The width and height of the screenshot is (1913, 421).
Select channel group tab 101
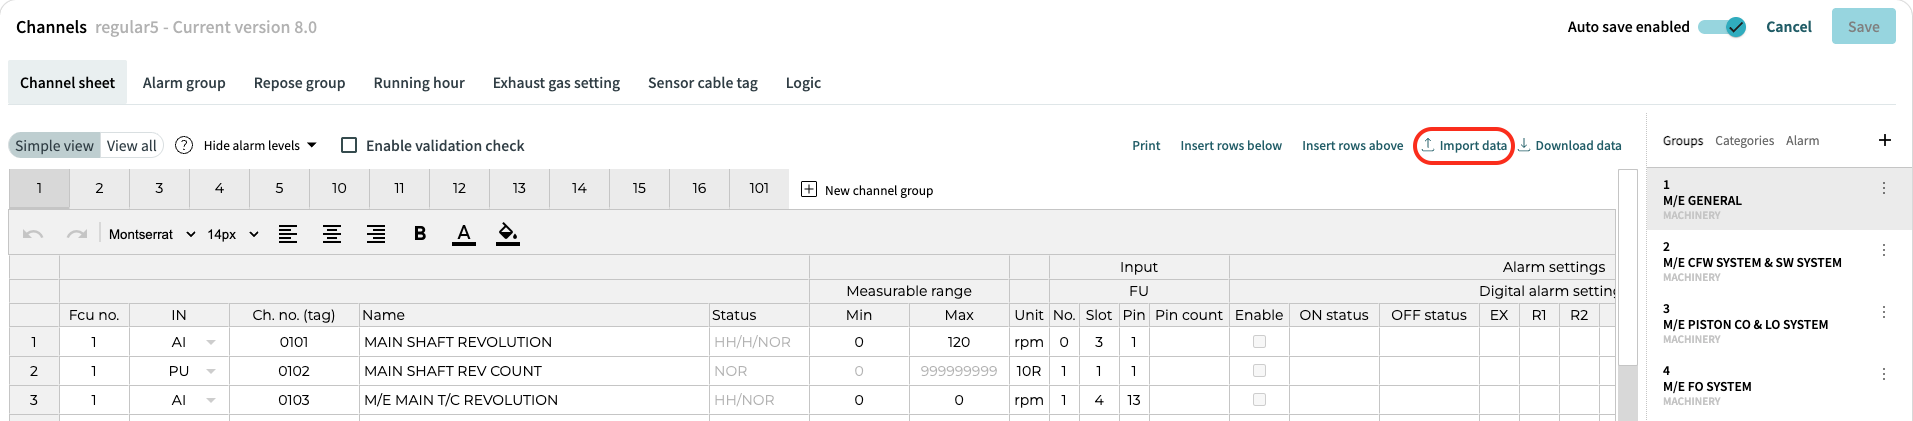click(x=759, y=188)
